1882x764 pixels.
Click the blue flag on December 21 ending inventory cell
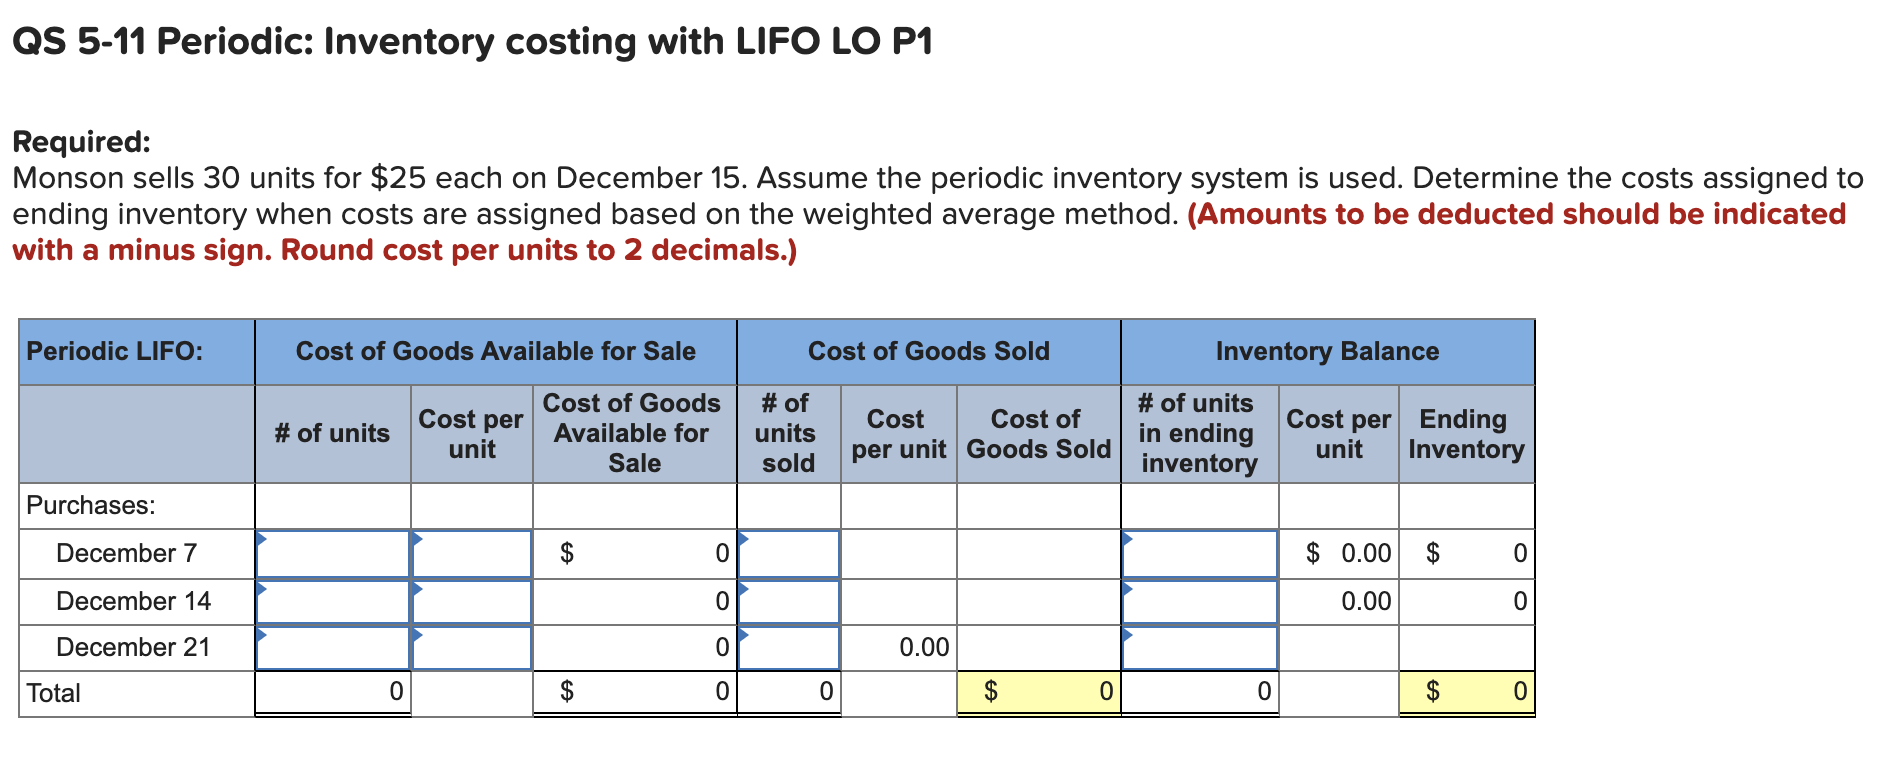coord(1128,632)
